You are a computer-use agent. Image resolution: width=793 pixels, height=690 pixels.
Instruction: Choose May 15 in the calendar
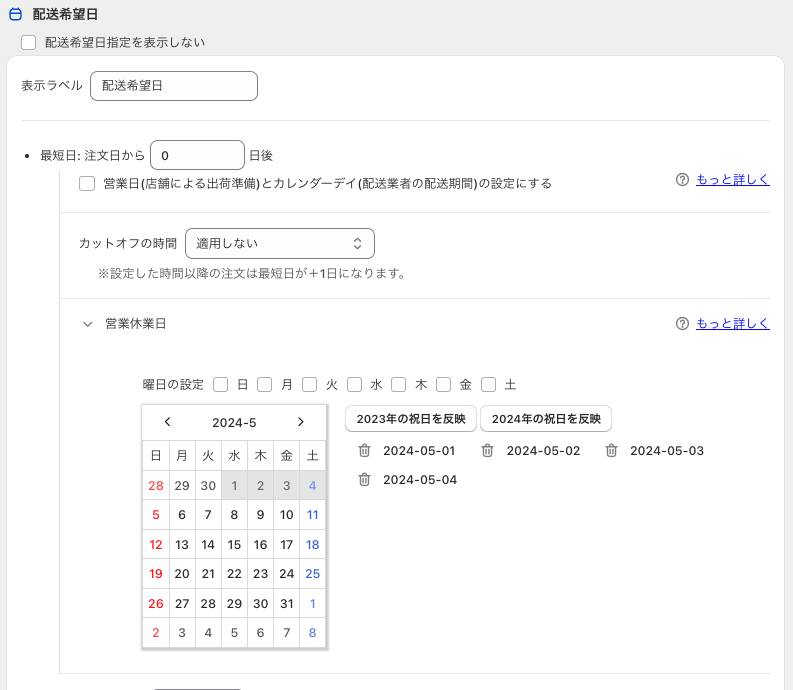point(234,545)
